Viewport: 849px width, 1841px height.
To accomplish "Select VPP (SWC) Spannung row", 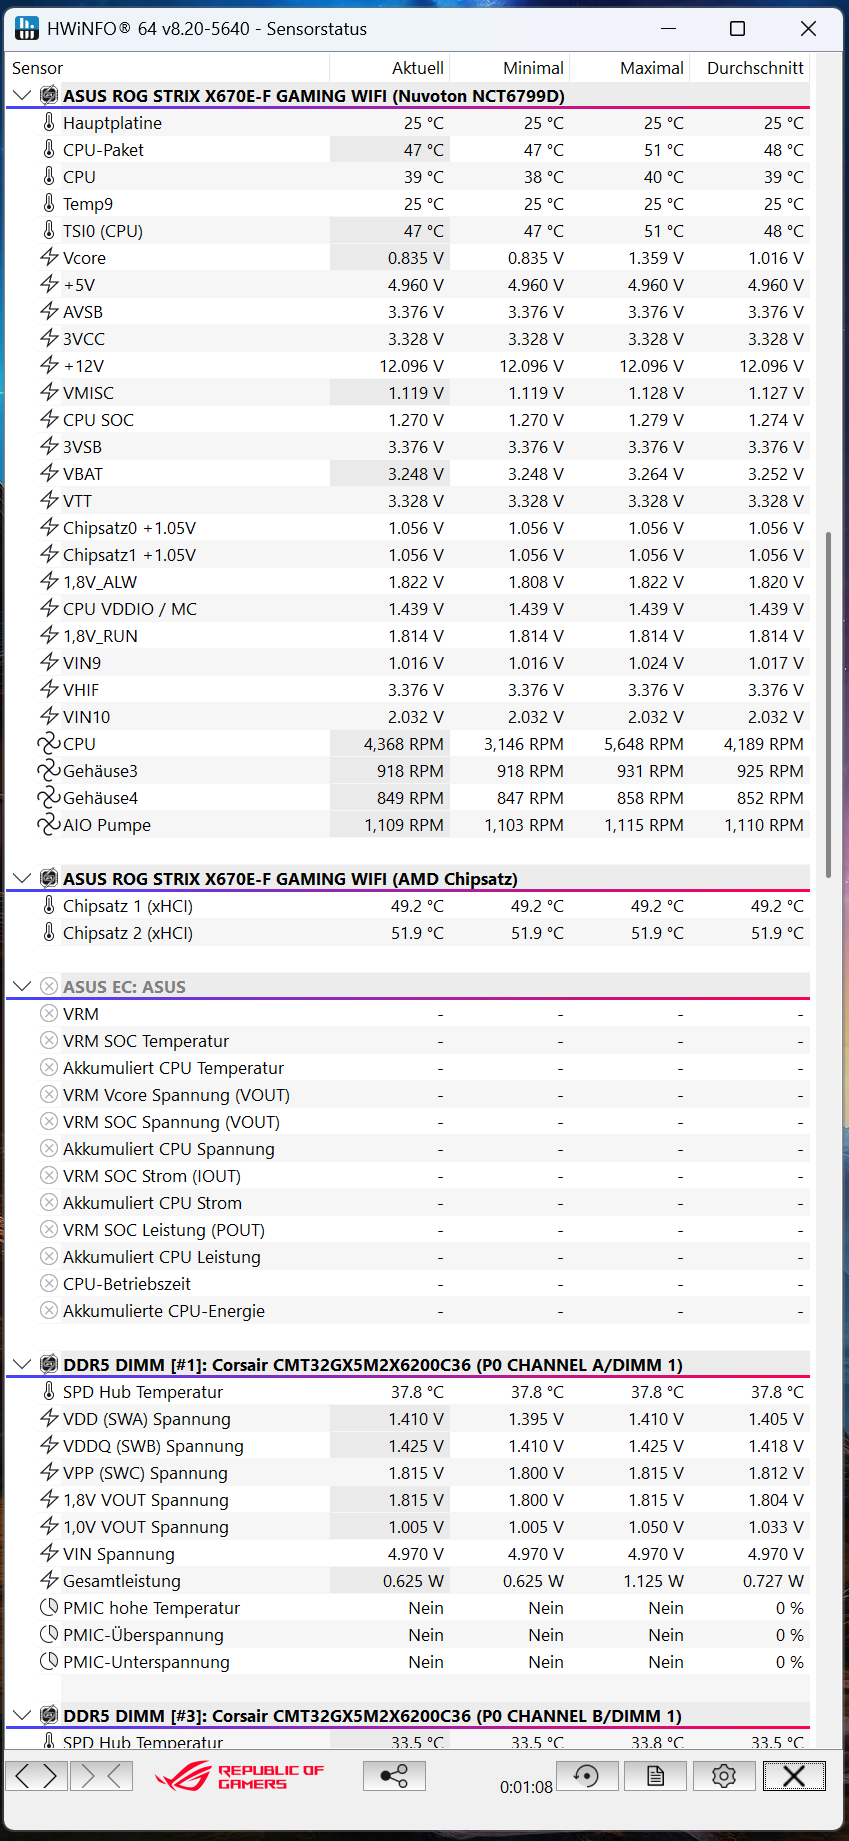I will pos(408,1473).
